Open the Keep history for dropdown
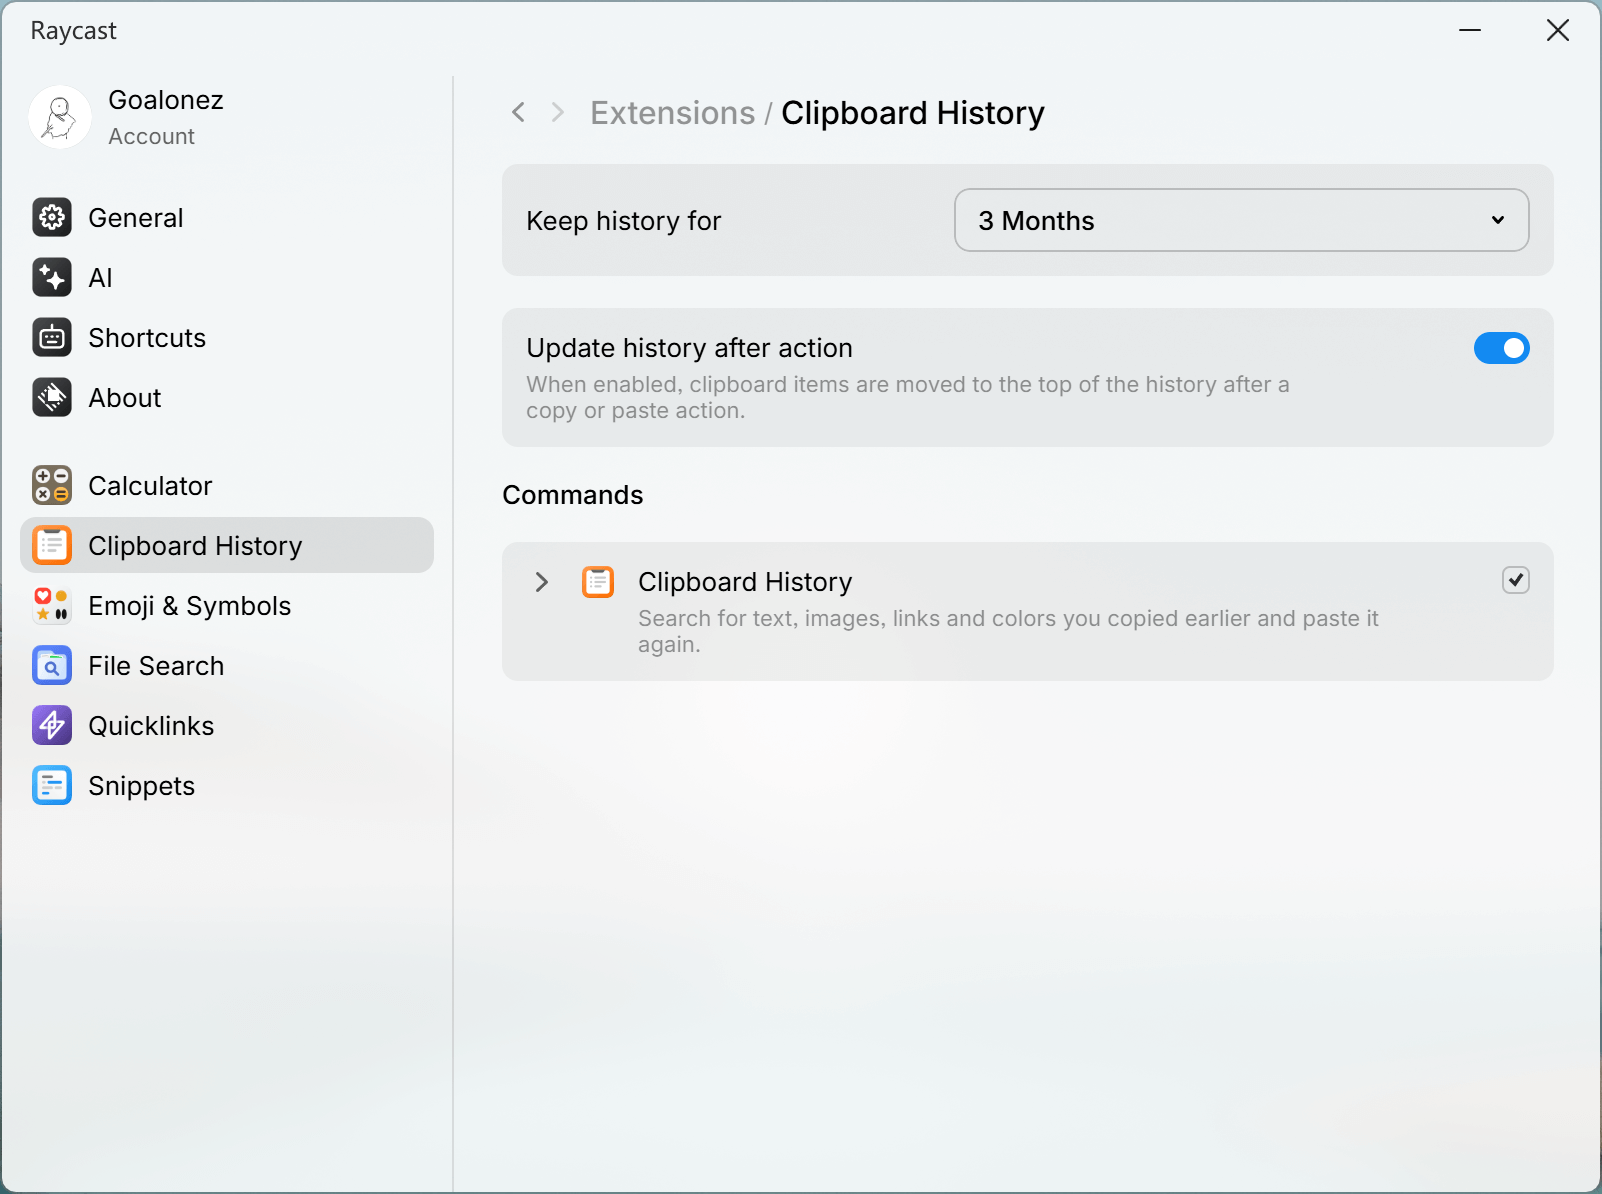 coord(1241,220)
